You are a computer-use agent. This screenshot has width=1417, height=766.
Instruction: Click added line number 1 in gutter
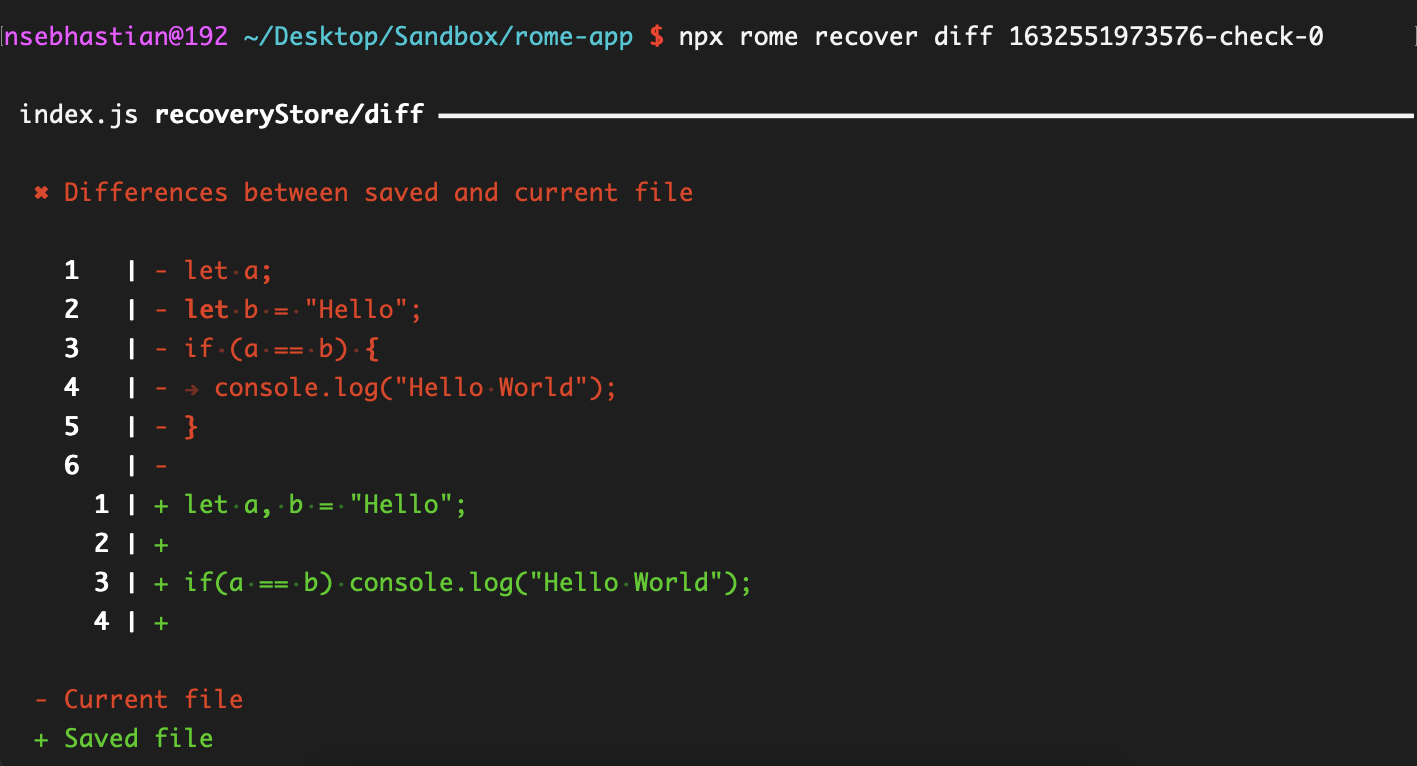pos(101,505)
